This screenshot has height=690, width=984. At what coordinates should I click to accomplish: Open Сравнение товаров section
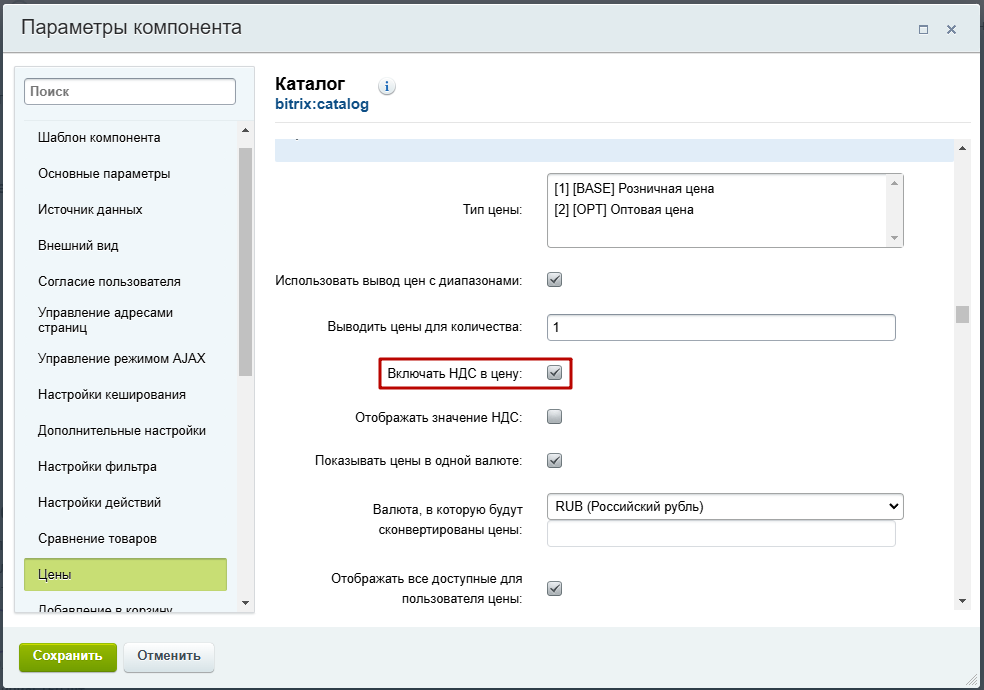97,539
